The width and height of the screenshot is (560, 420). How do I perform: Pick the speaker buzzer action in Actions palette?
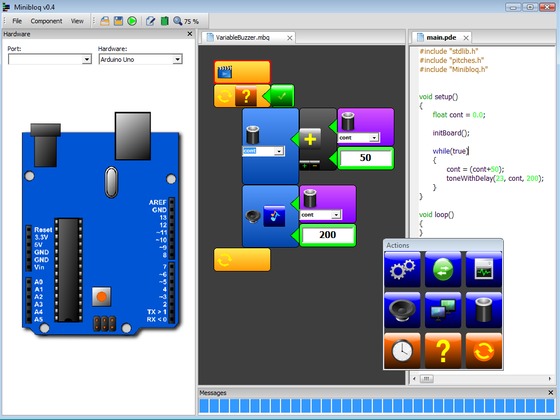(x=402, y=310)
